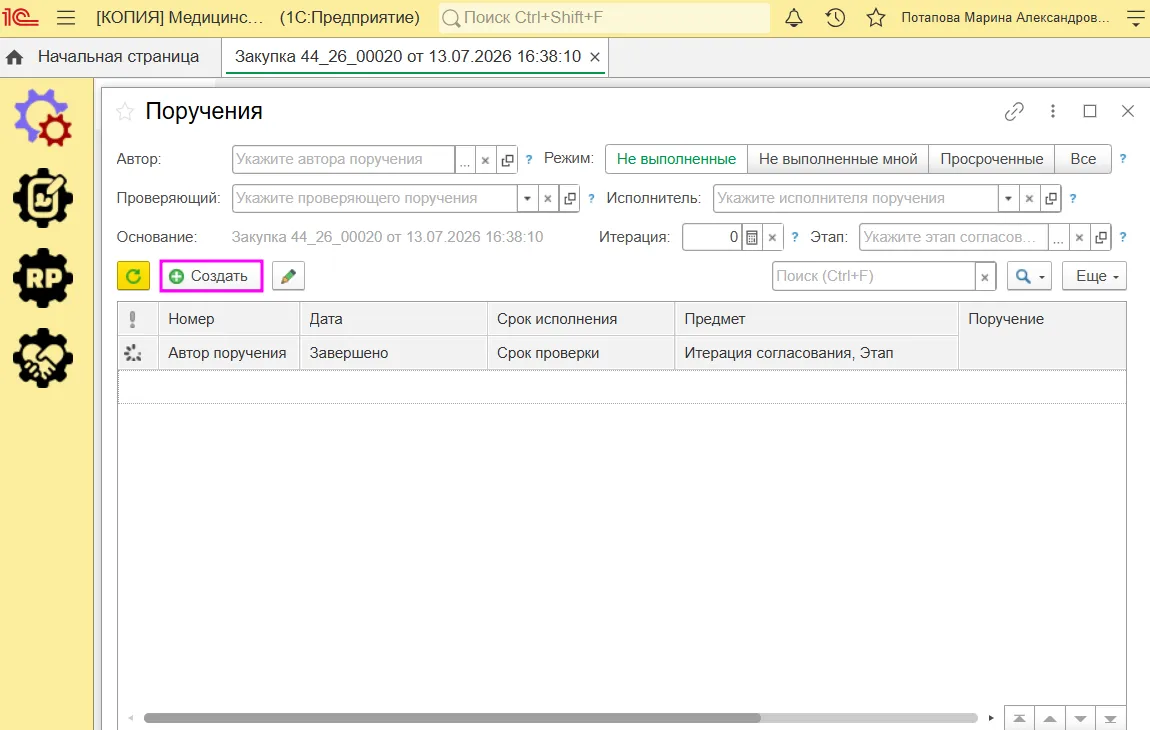Select the Просроченные mode
Viewport: 1150px width, 730px height.
[992, 159]
